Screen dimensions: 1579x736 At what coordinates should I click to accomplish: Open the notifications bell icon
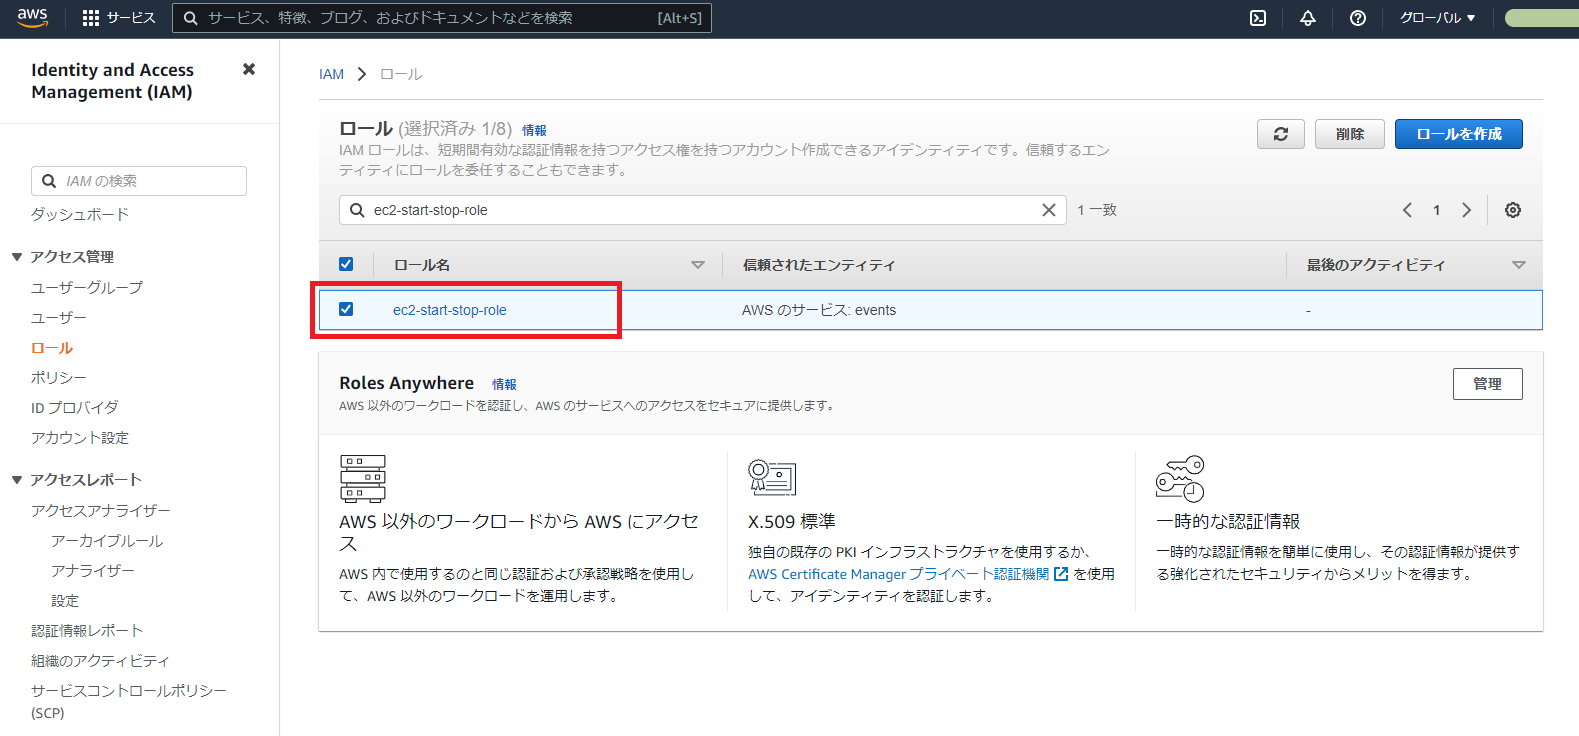(1307, 18)
